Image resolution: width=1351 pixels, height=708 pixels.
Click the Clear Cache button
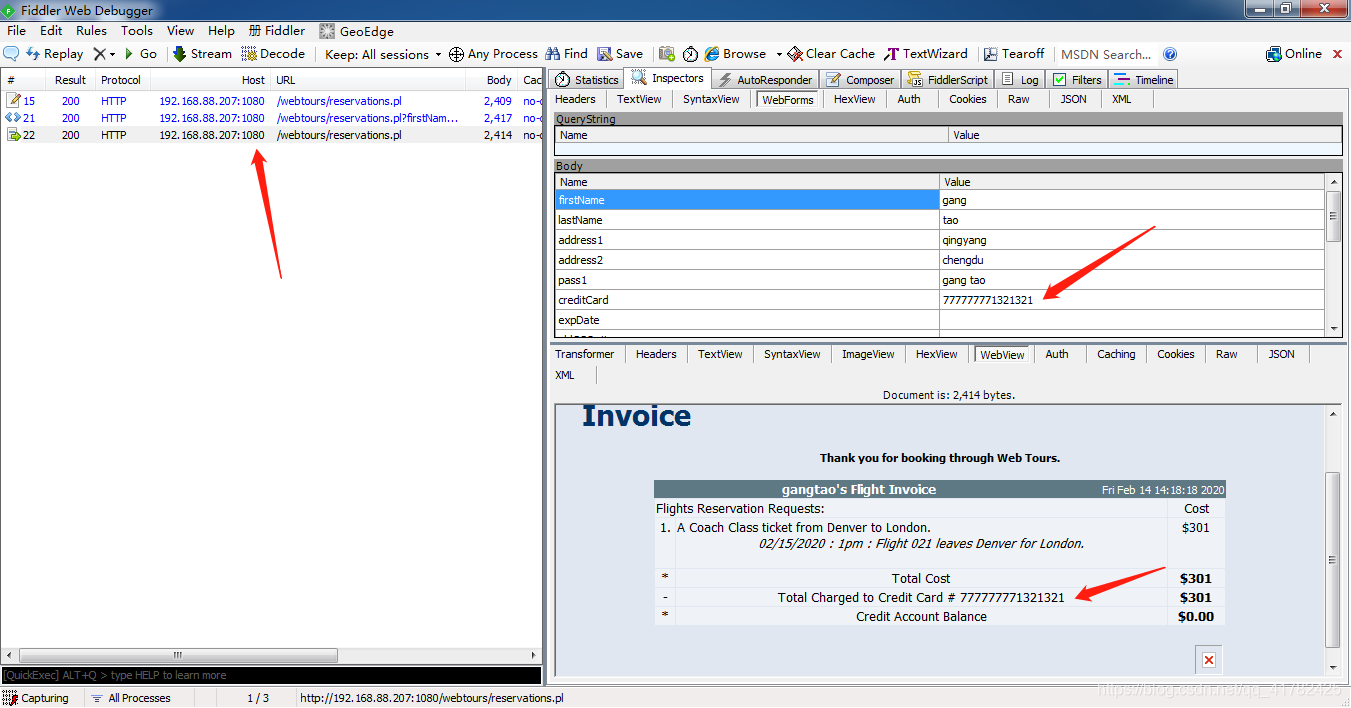[x=831, y=54]
